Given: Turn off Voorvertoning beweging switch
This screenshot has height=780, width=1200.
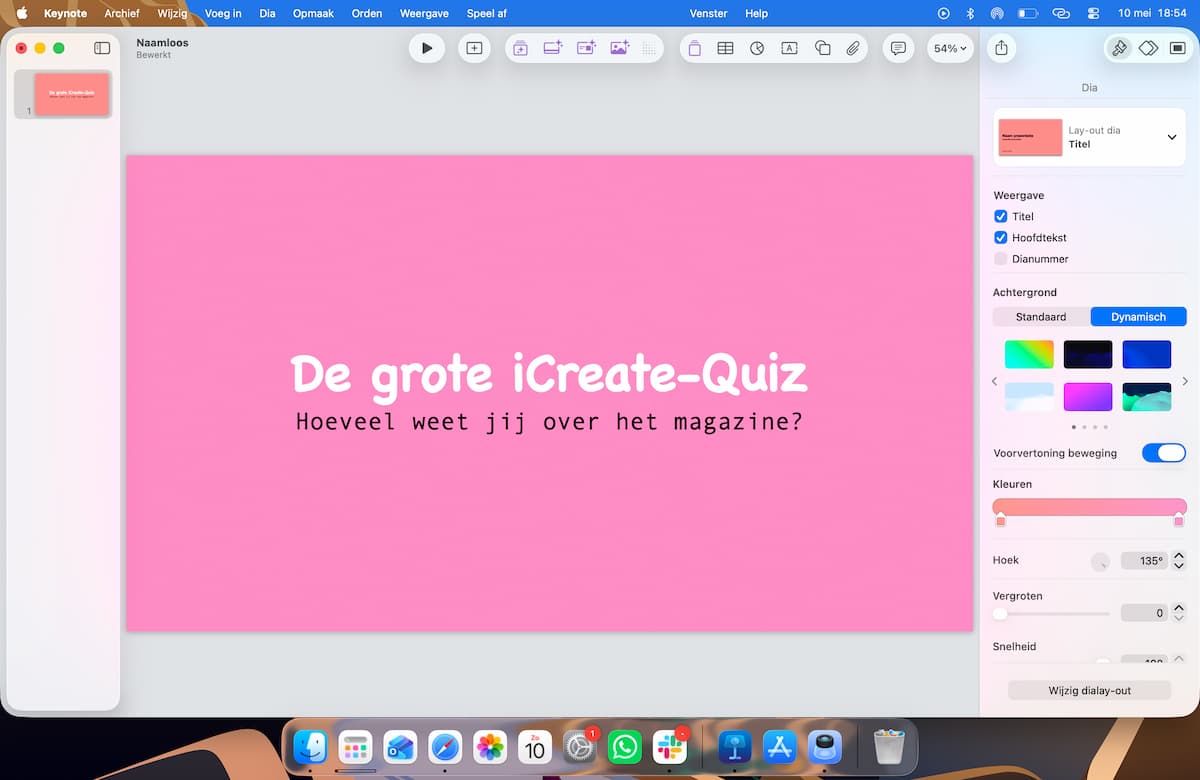Looking at the screenshot, I should pyautogui.click(x=1164, y=453).
